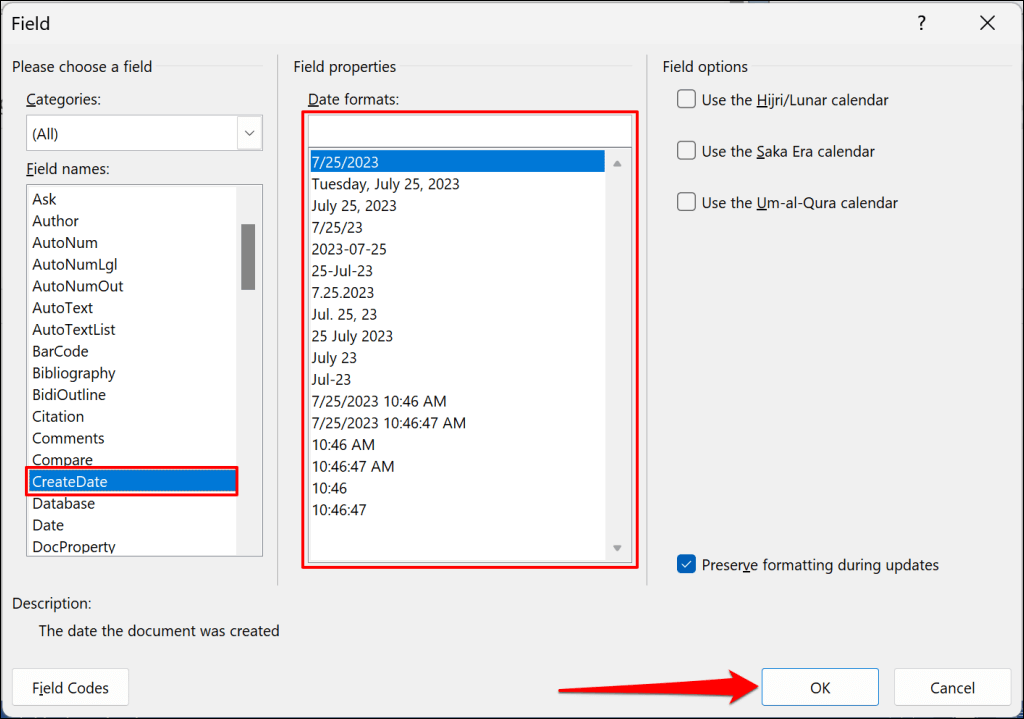Open Field Codes view
1024x719 pixels.
point(70,688)
